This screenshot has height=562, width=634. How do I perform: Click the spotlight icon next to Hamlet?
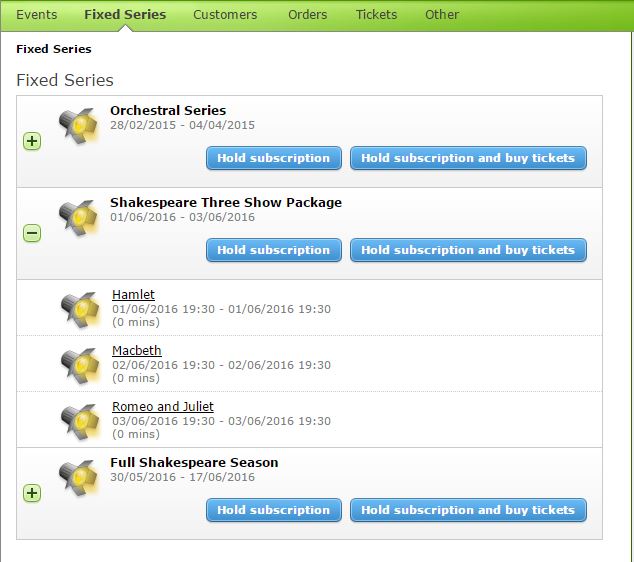tap(80, 309)
